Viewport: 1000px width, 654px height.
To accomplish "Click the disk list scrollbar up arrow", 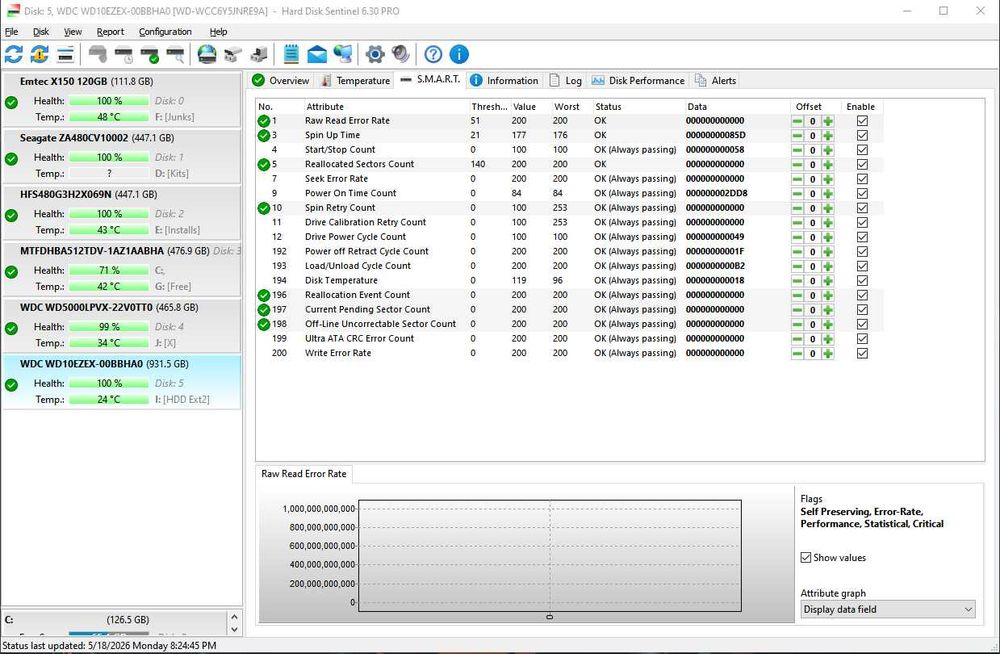I will pos(234,617).
